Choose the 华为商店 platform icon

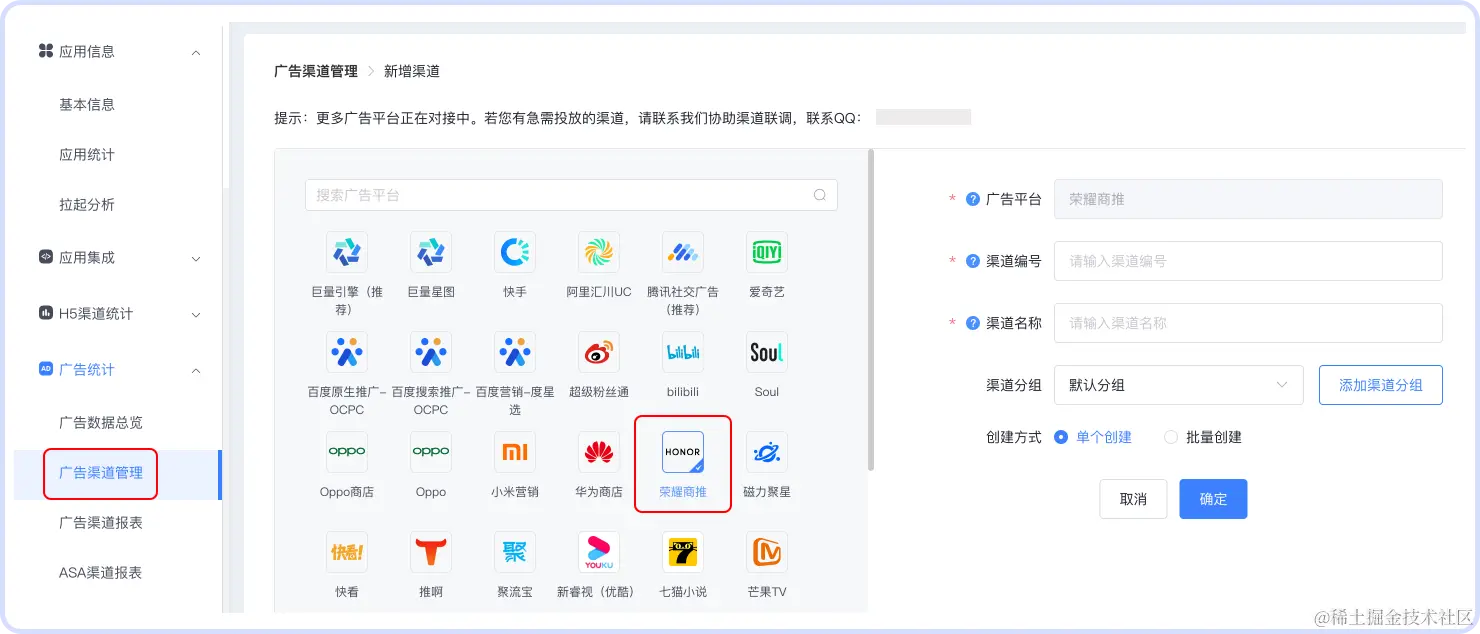(599, 452)
